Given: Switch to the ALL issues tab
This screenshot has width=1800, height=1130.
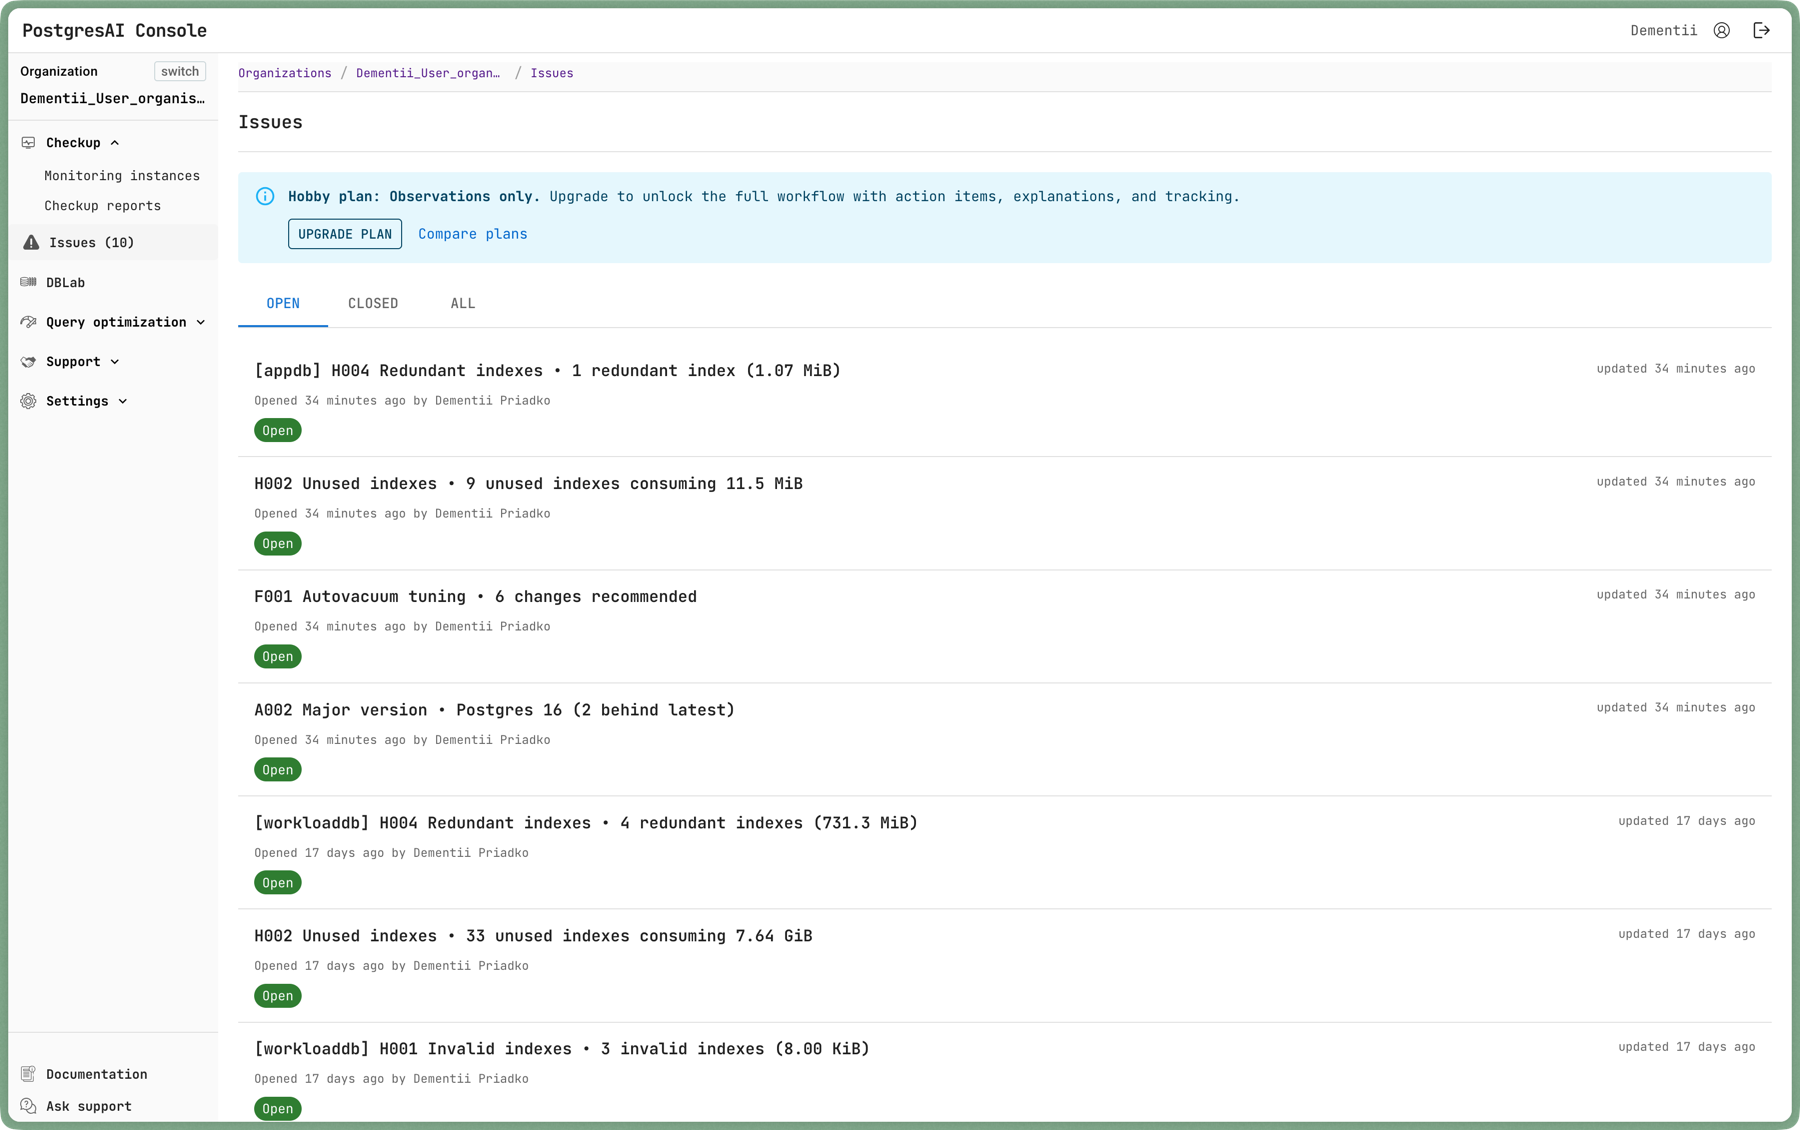Looking at the screenshot, I should click(462, 303).
